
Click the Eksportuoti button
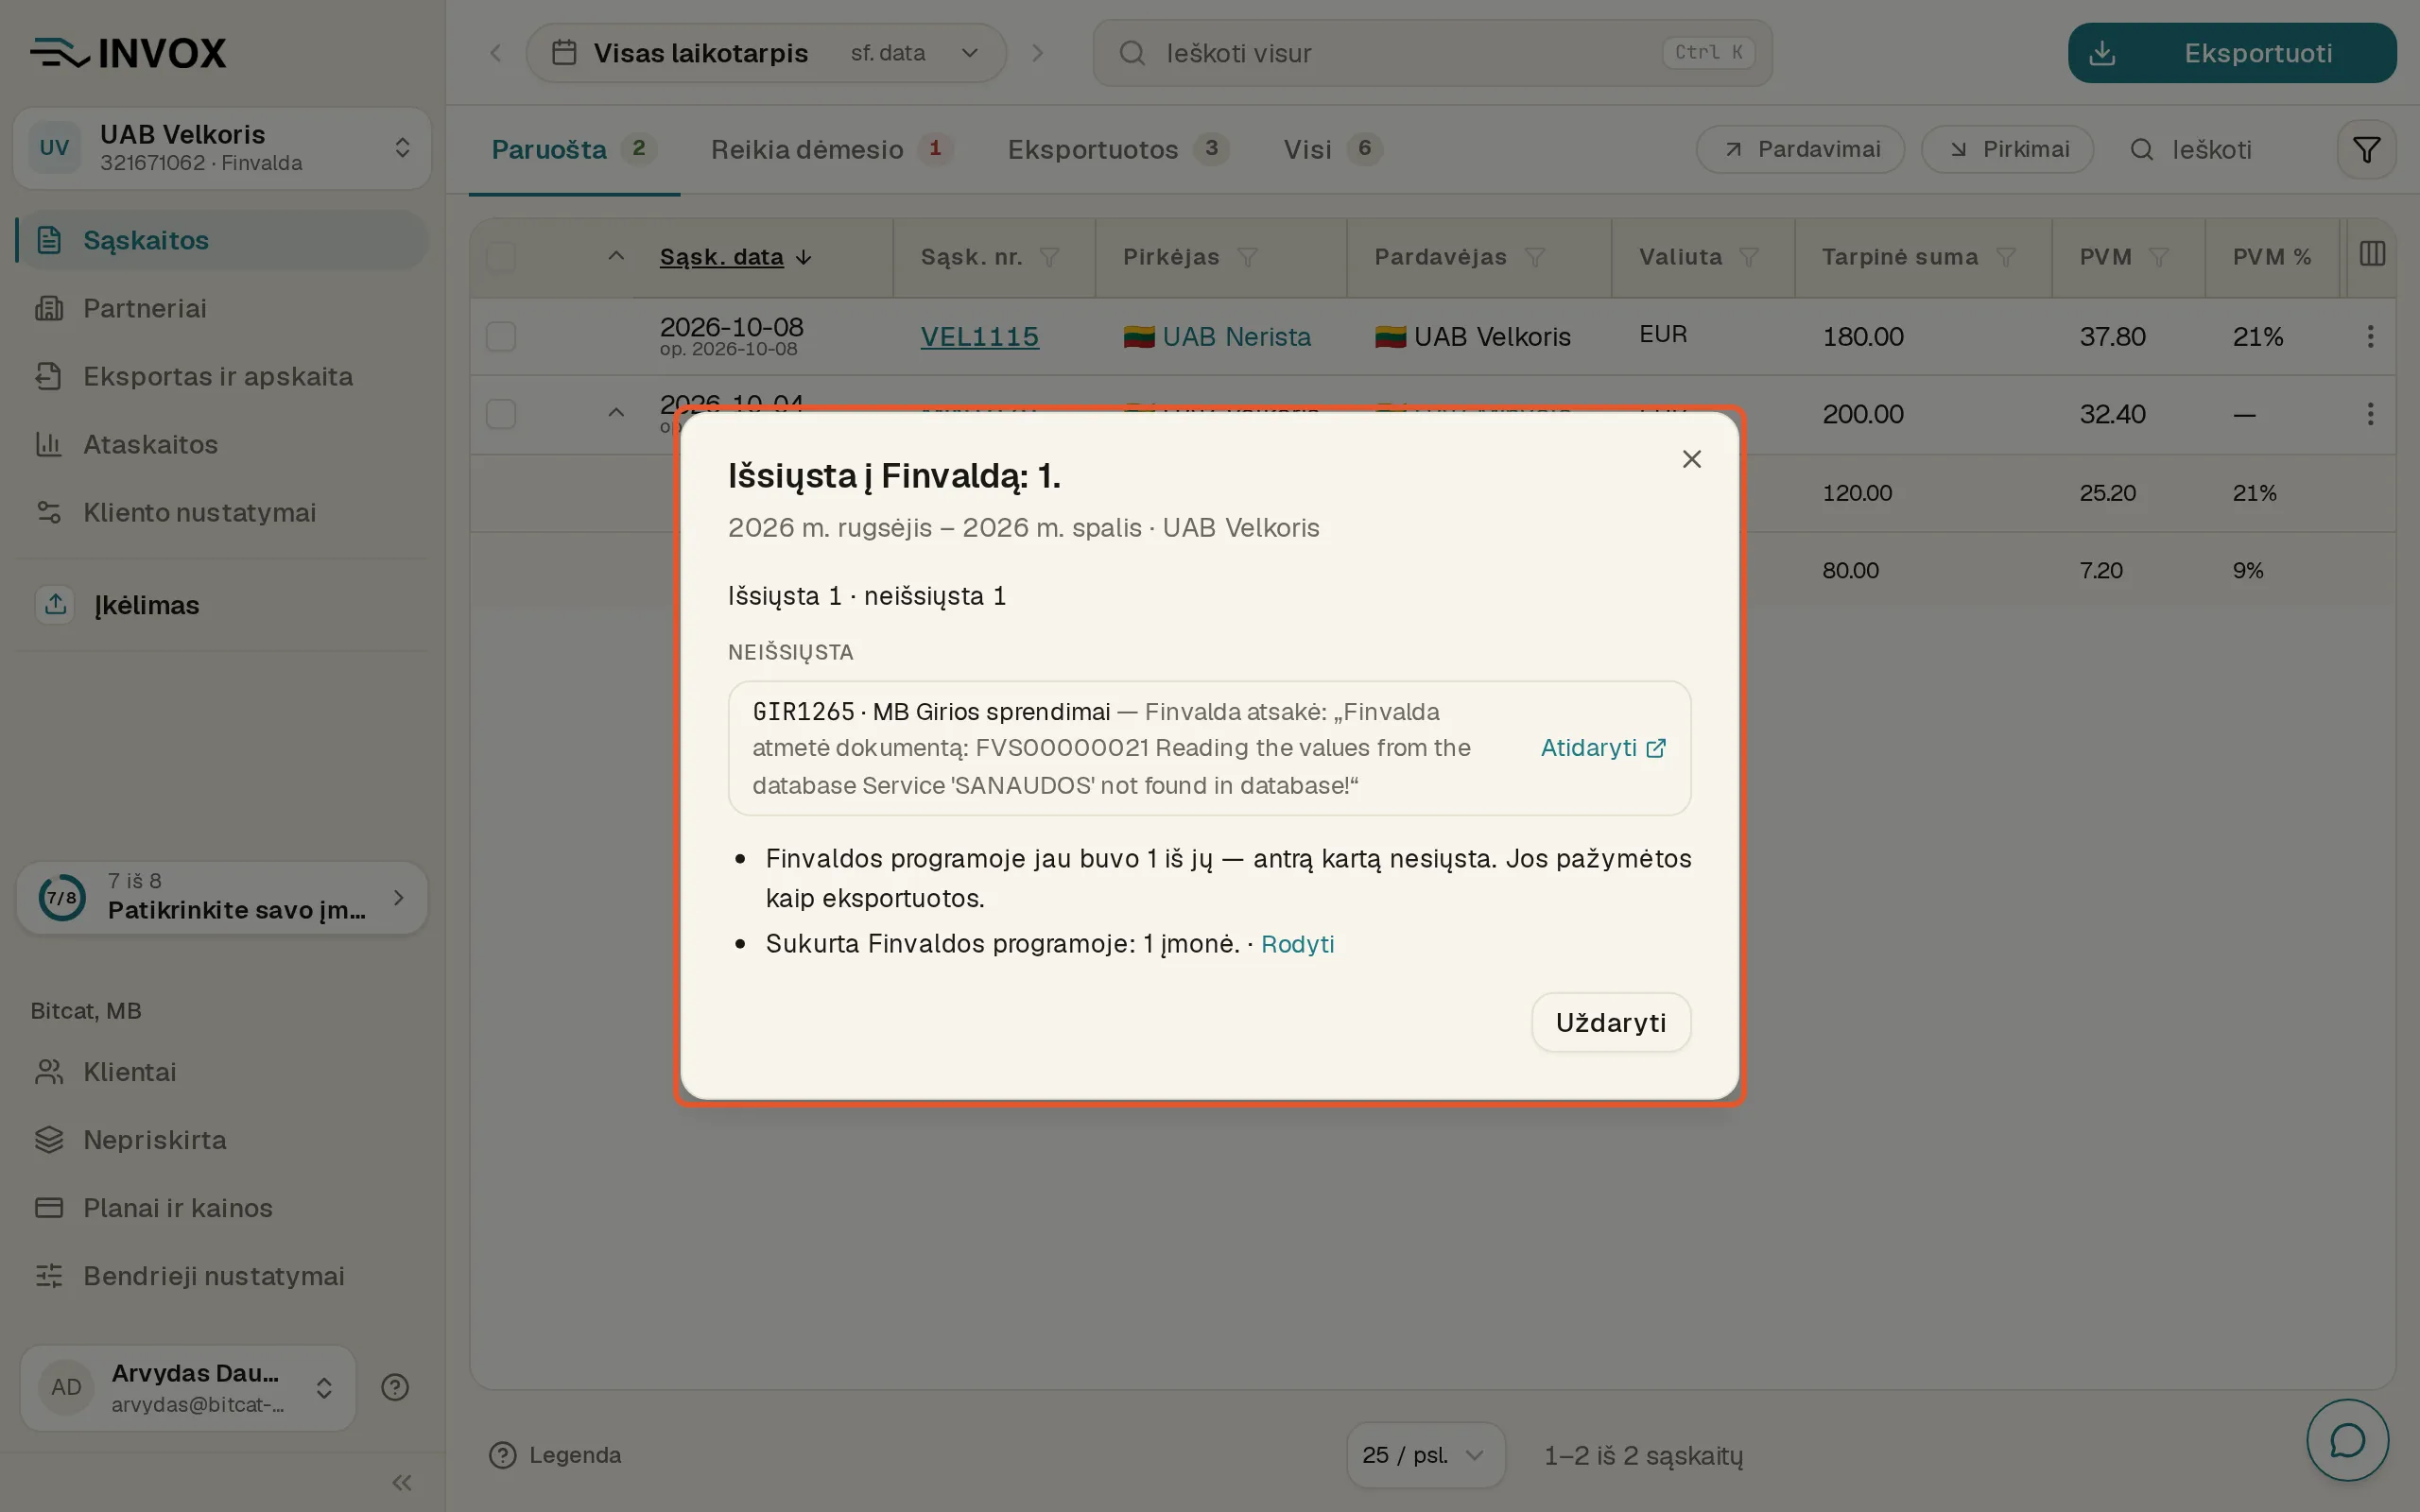(2231, 53)
